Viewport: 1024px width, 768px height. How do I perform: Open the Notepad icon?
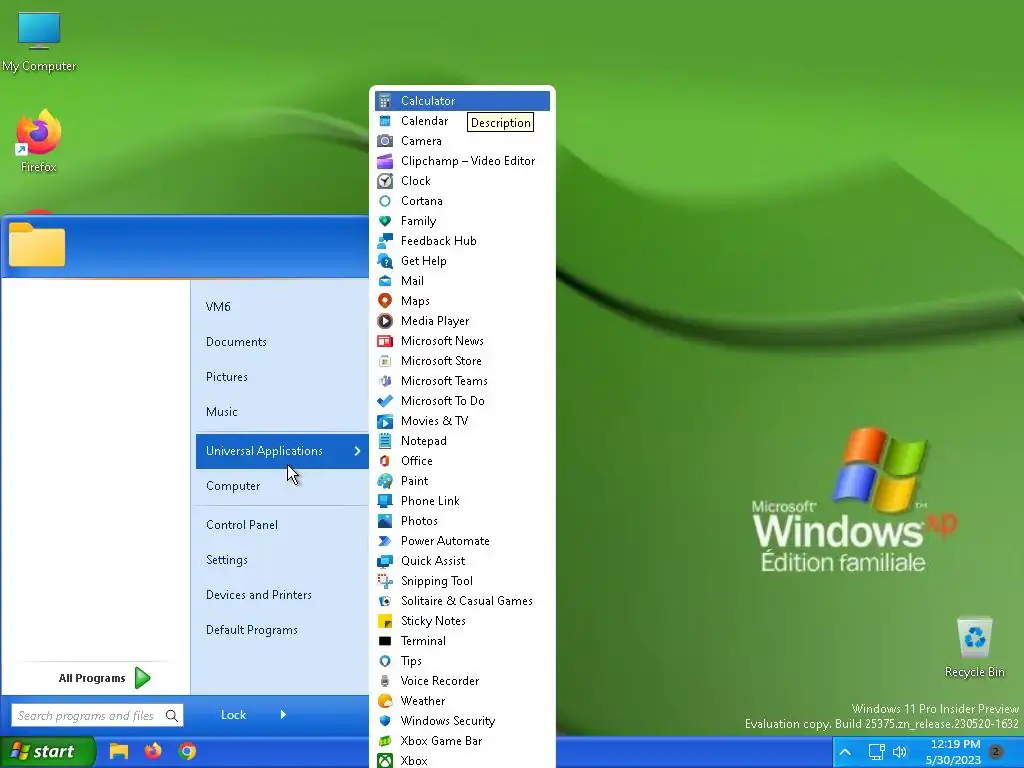click(x=385, y=441)
